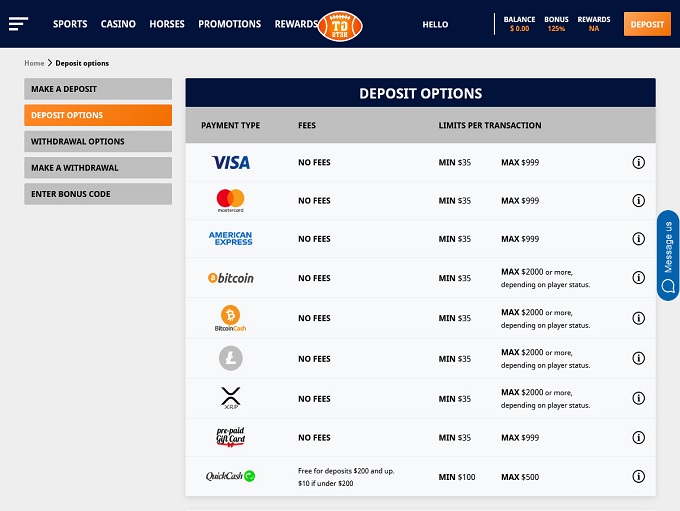Click the info icon for Visa row
This screenshot has width=680, height=511.
point(639,162)
